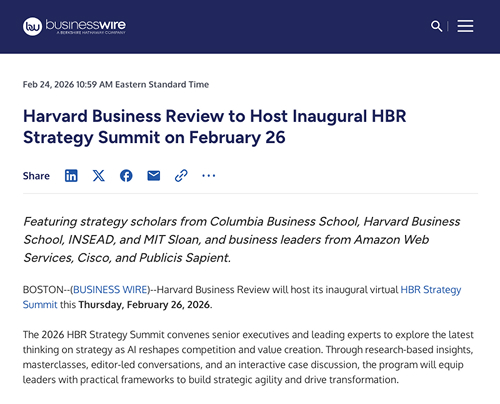Click the 'Summit' link continuation

[40, 305]
